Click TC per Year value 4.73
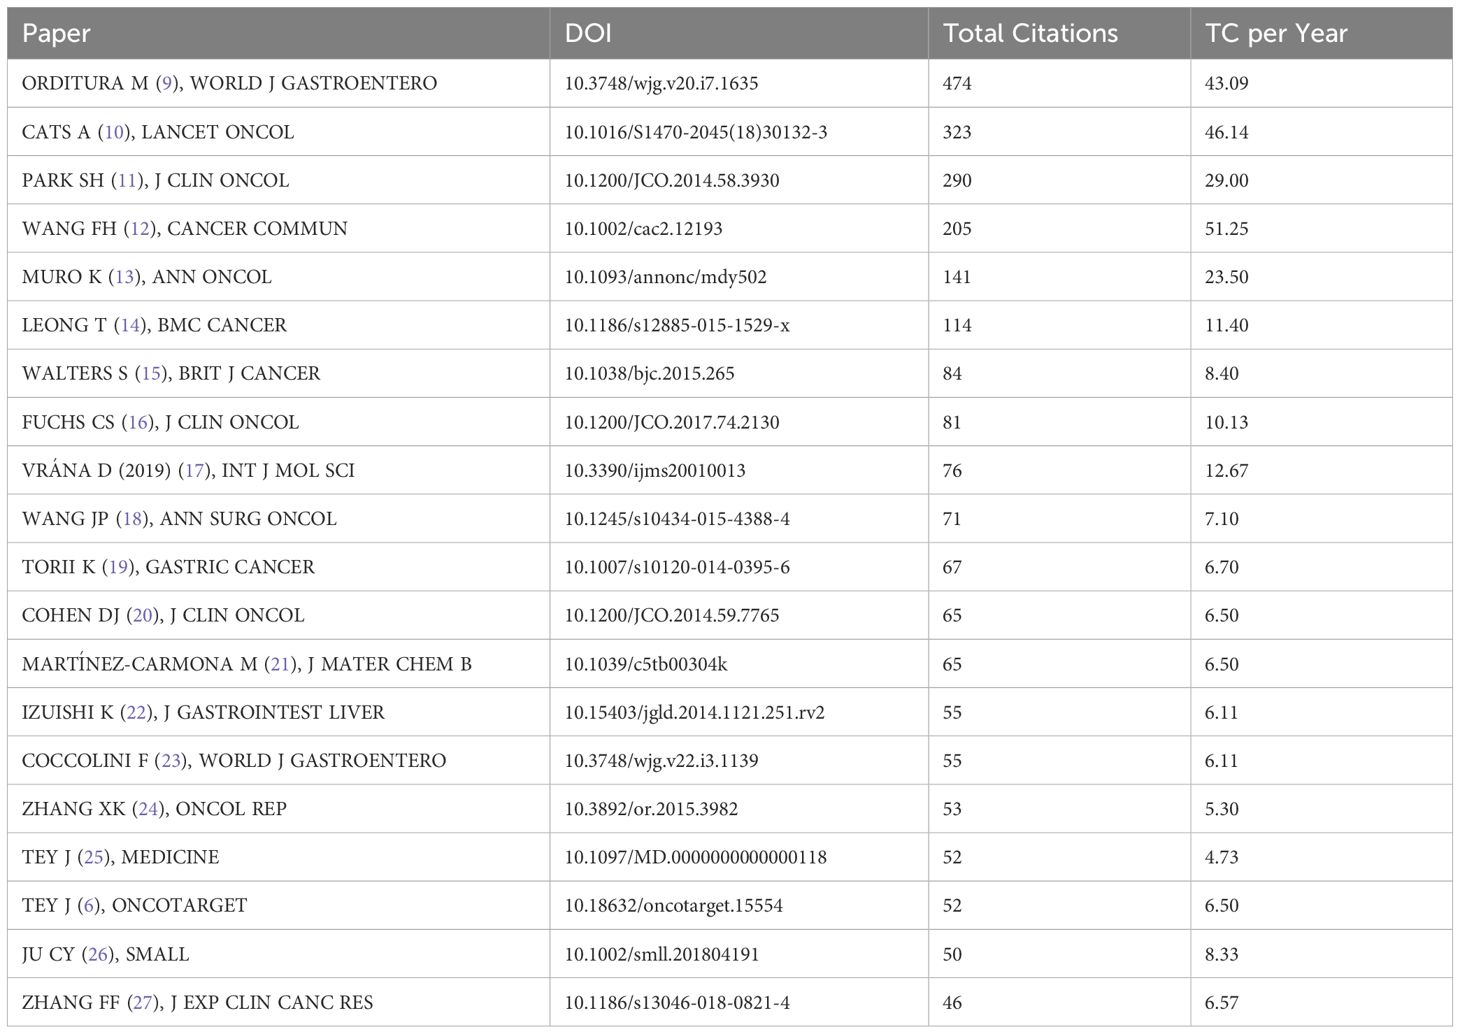Image resolution: width=1460 pixels, height=1034 pixels. (x=1222, y=857)
